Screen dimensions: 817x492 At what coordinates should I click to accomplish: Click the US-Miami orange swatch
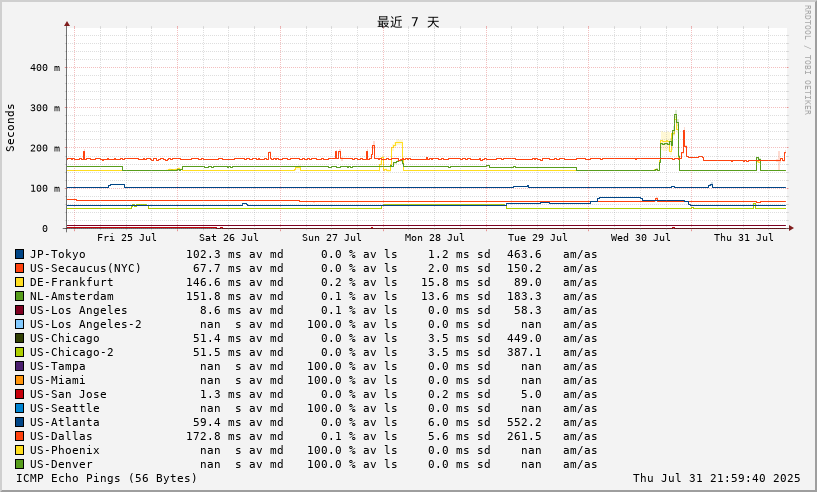pos(19,380)
